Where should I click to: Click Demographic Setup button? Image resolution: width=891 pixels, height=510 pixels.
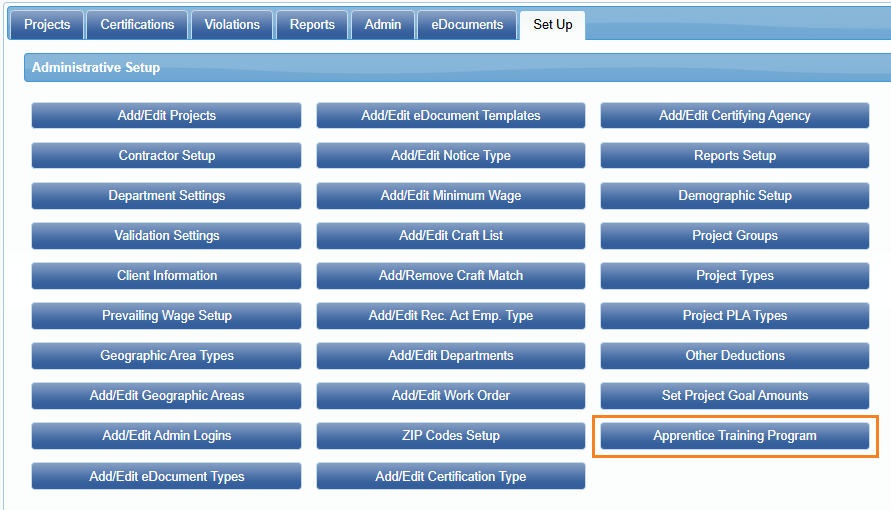tap(735, 195)
